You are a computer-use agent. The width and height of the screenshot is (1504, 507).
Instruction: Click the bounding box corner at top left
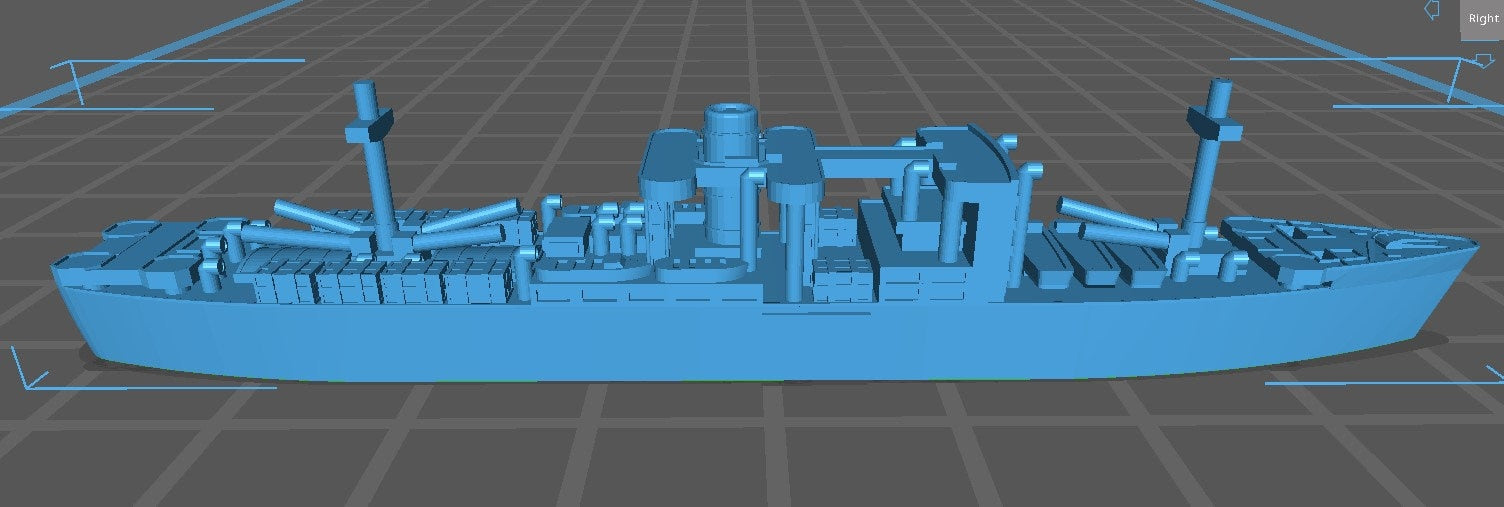point(78,101)
